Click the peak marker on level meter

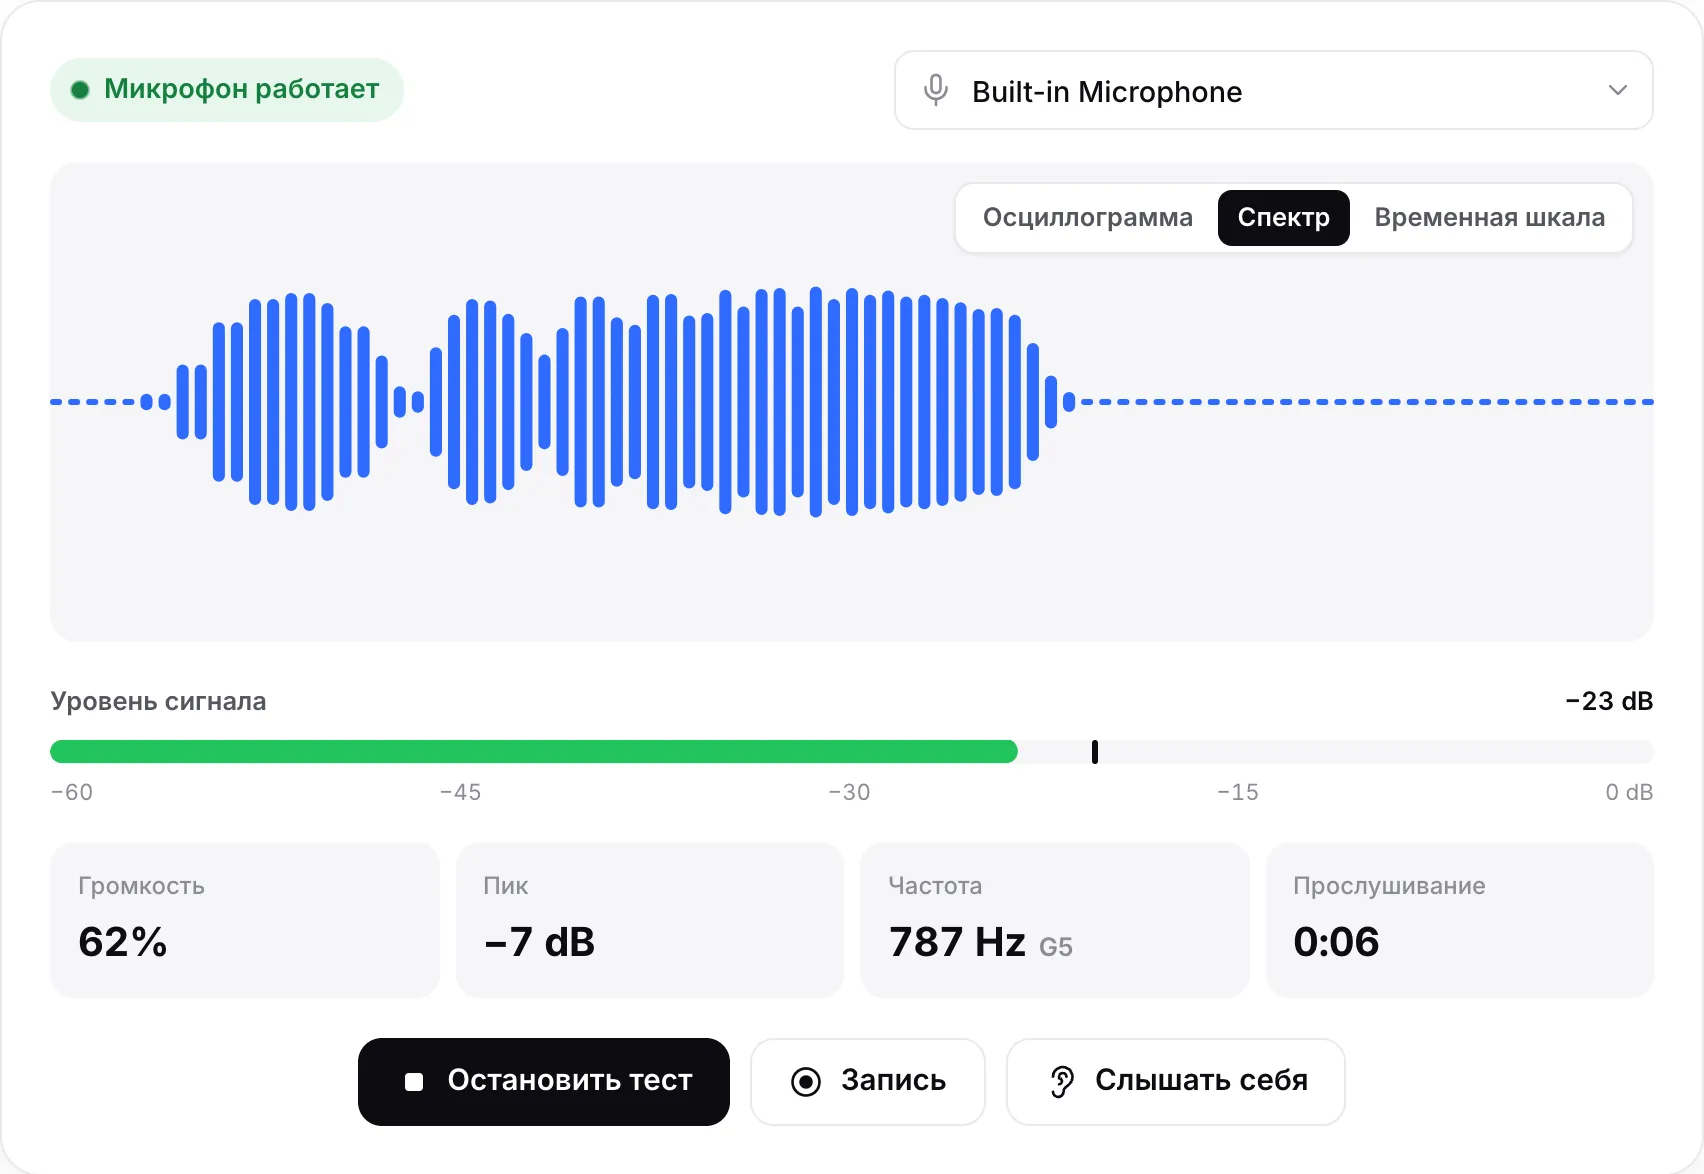pos(1095,752)
